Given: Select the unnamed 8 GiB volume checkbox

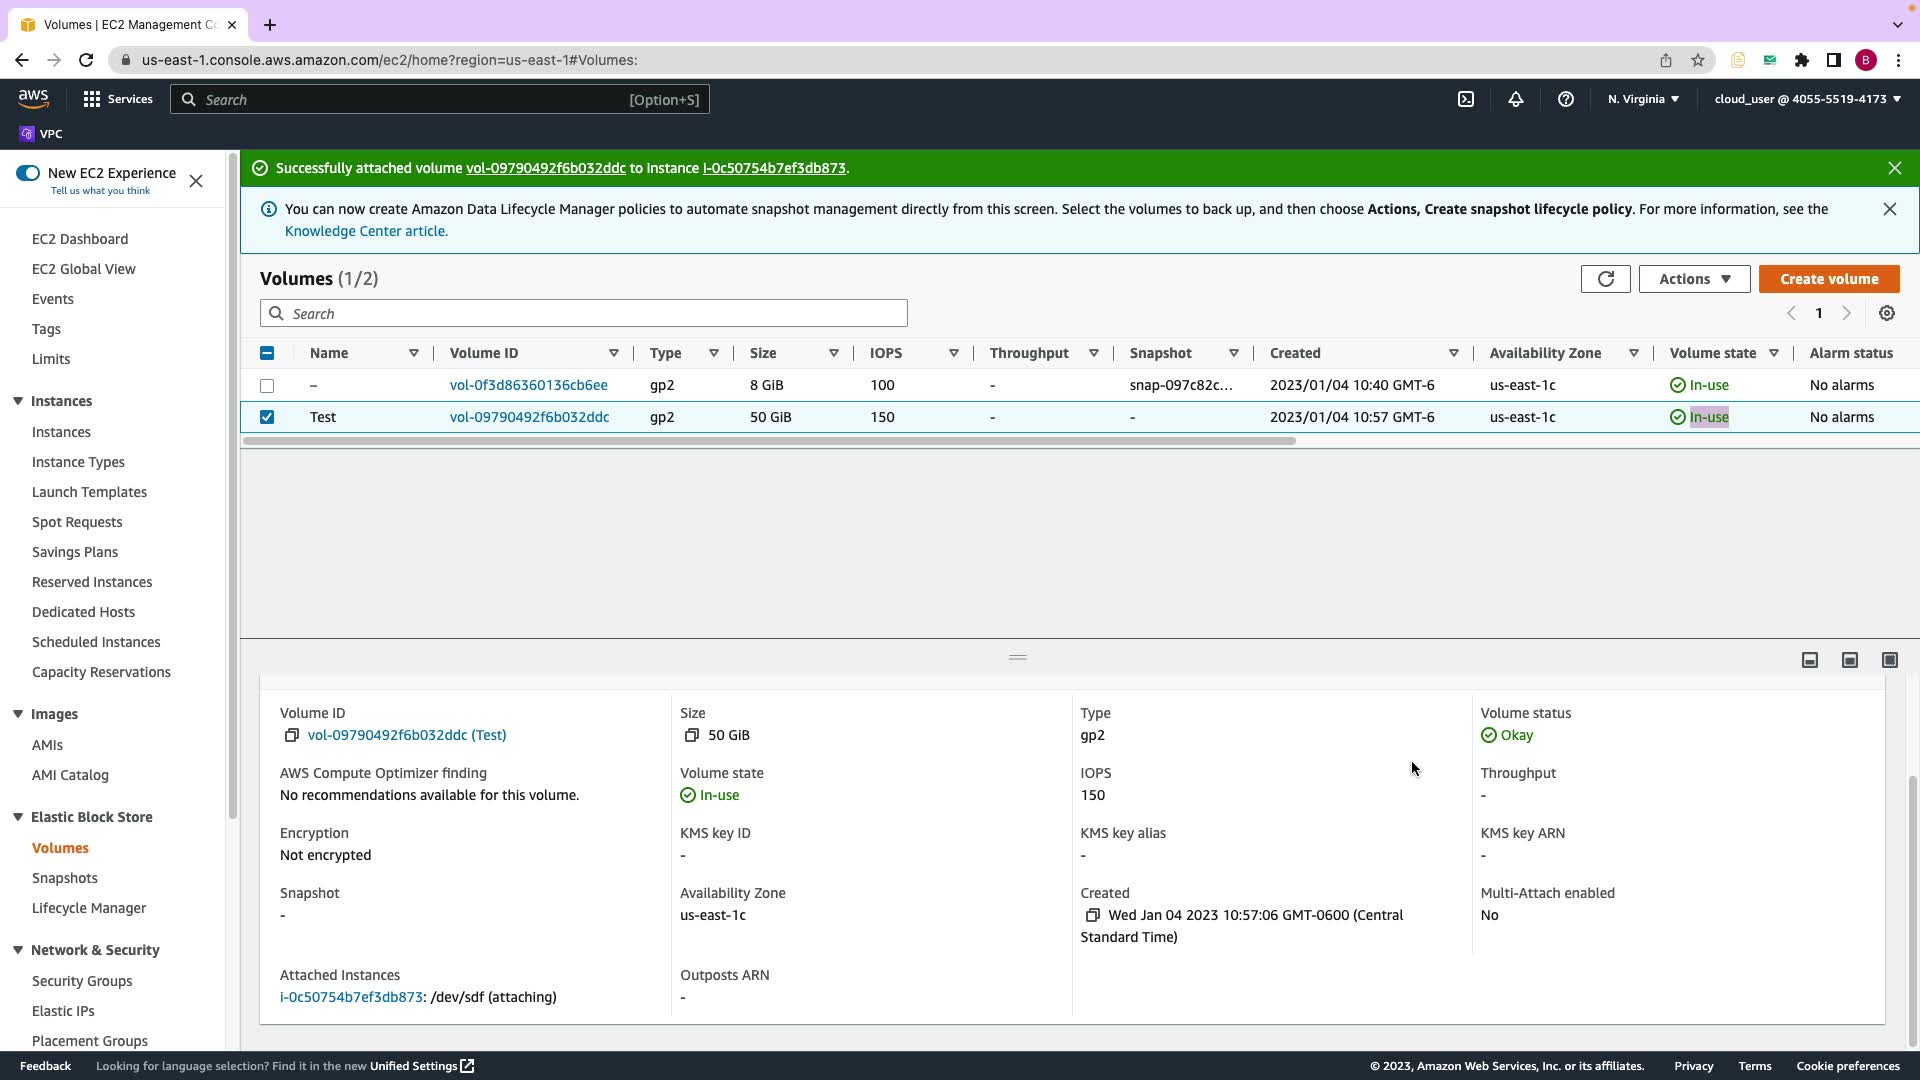Looking at the screenshot, I should pyautogui.click(x=267, y=385).
